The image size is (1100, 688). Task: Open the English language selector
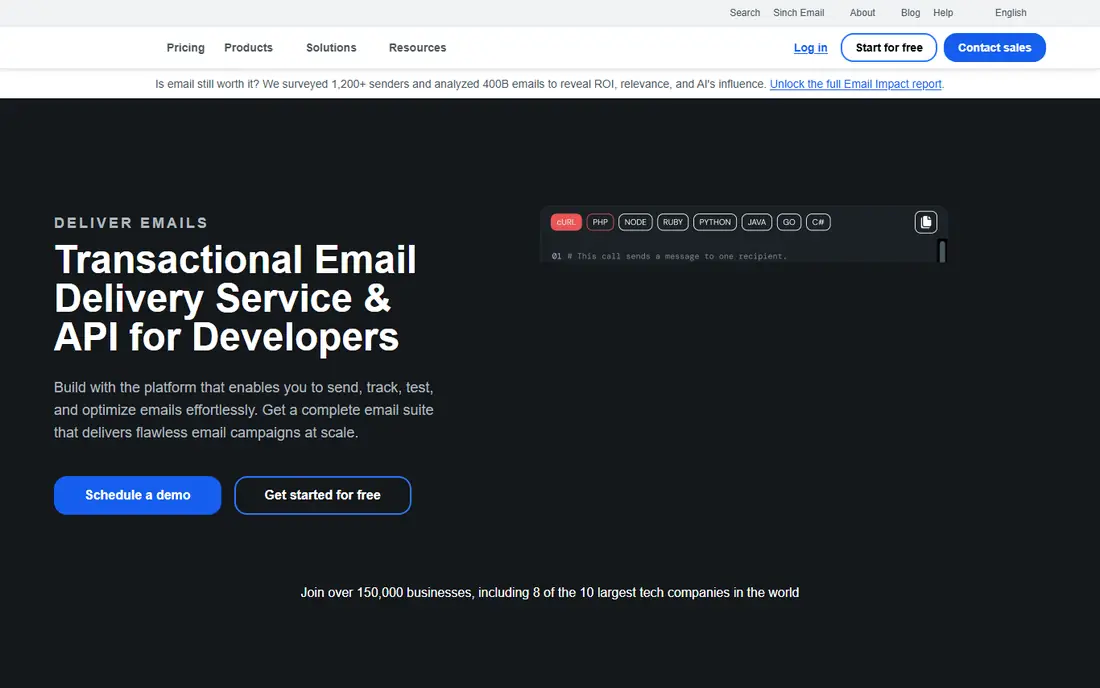[1010, 13]
